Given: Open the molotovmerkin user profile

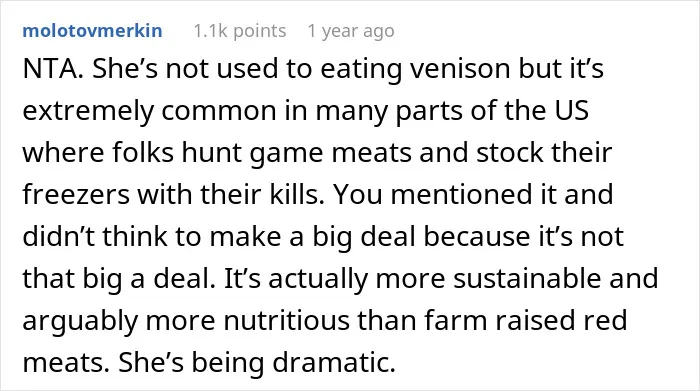Looking at the screenshot, I should 92,31.
